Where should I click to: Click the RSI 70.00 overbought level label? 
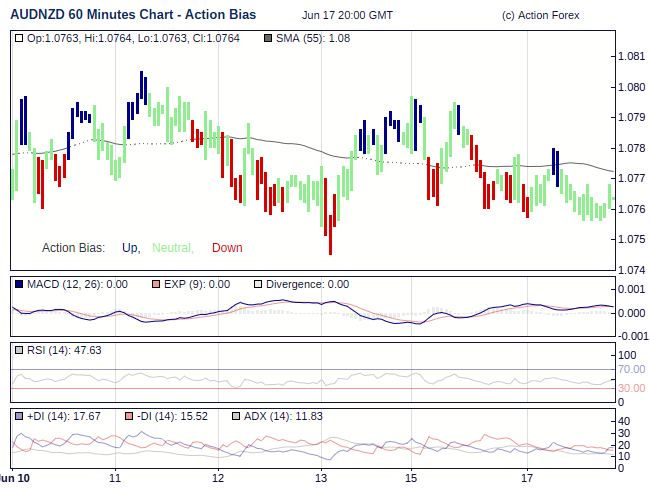click(x=632, y=370)
